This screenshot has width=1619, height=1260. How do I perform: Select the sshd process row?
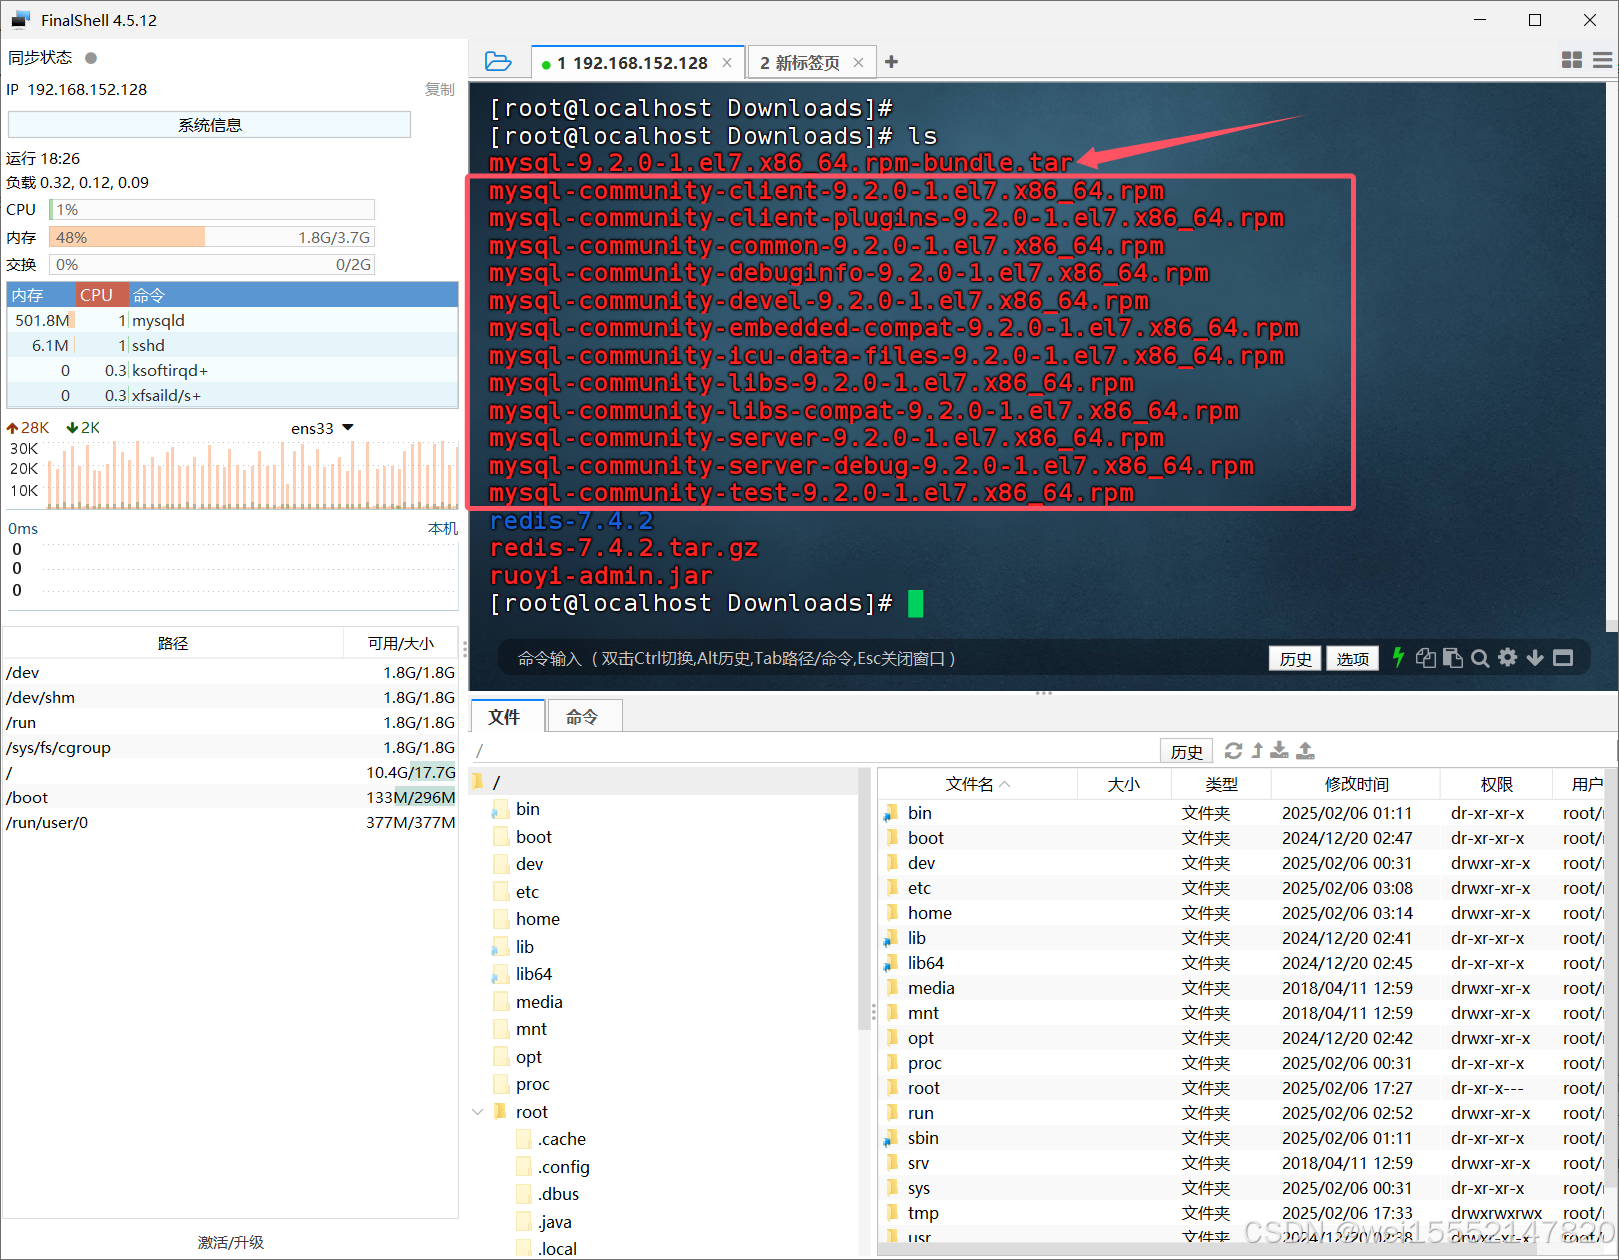click(x=232, y=345)
